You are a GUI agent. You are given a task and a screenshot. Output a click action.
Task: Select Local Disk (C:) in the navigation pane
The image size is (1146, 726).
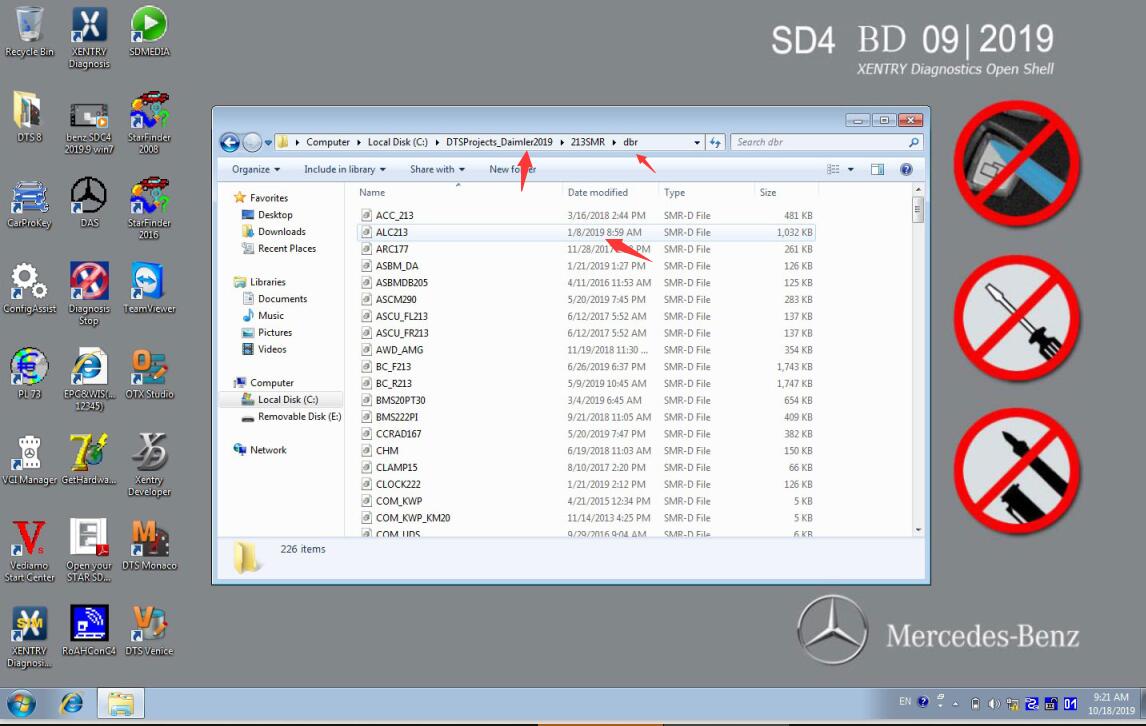tap(288, 400)
